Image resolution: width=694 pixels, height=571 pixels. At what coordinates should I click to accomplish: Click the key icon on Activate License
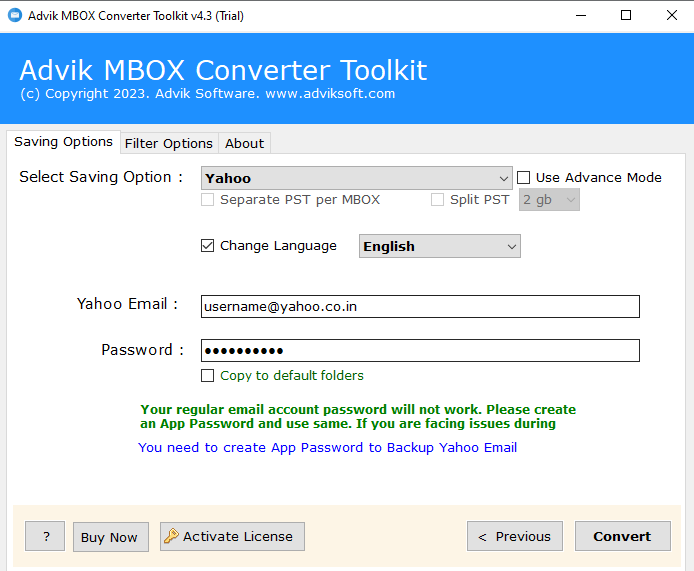tap(171, 536)
